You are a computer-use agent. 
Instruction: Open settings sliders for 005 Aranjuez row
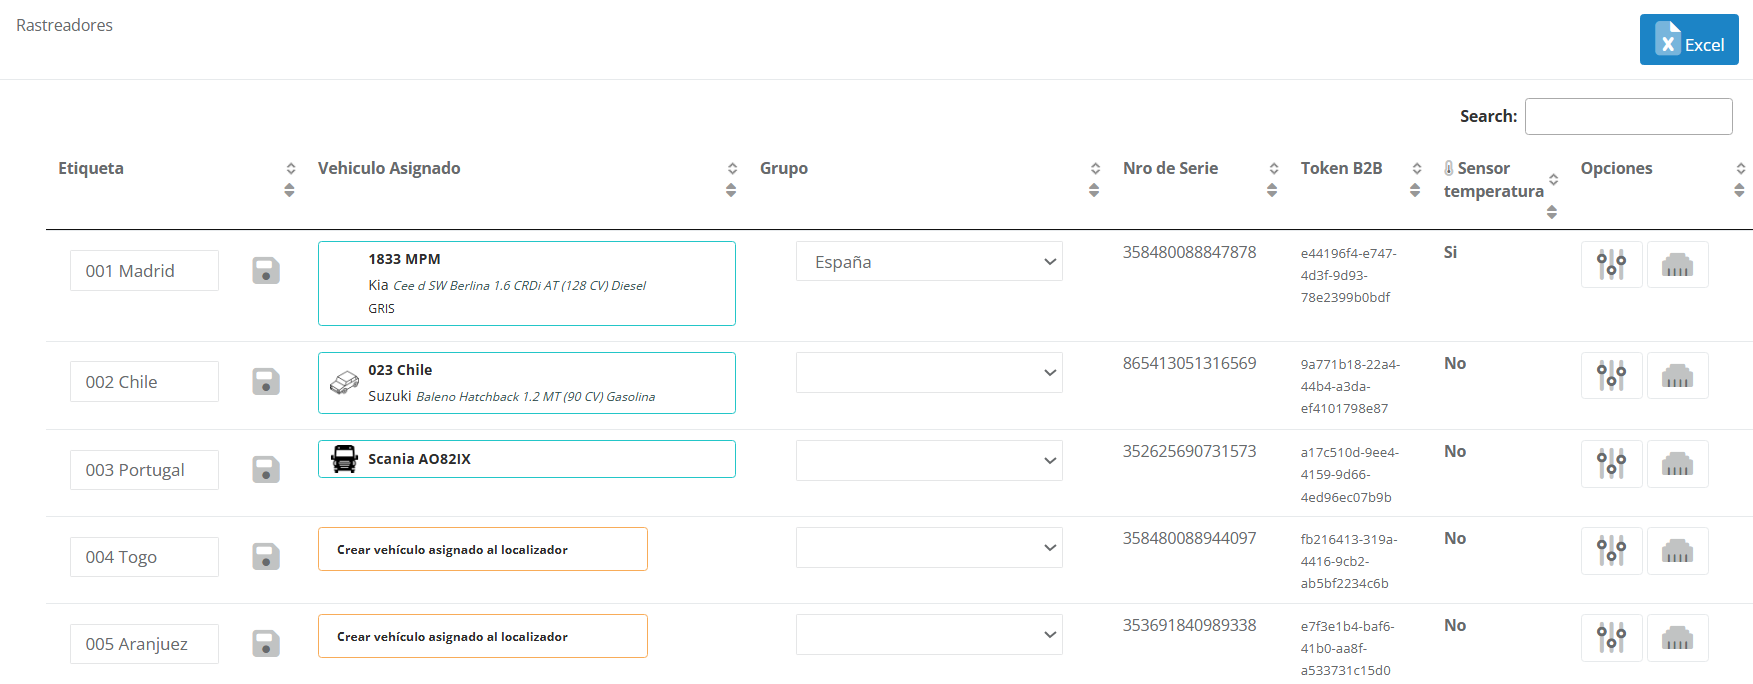pos(1611,638)
